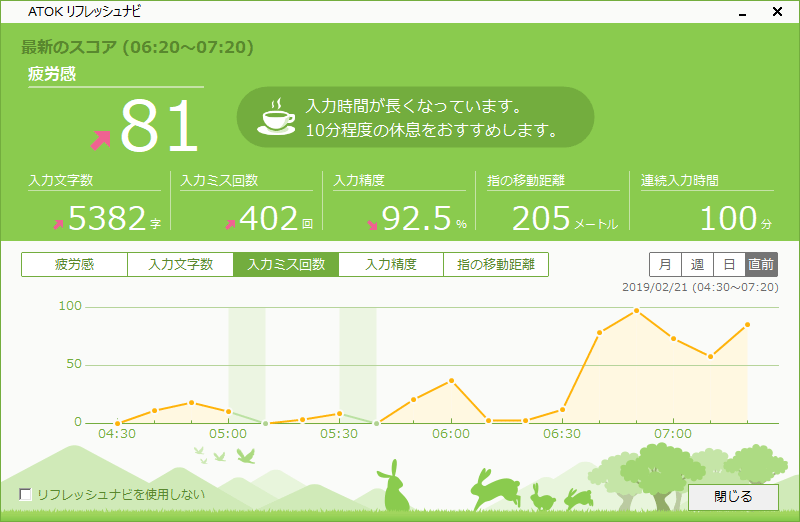Viewport: 800px width, 522px height.
Task: Select the 疲労感 graph tab
Action: (x=74, y=264)
